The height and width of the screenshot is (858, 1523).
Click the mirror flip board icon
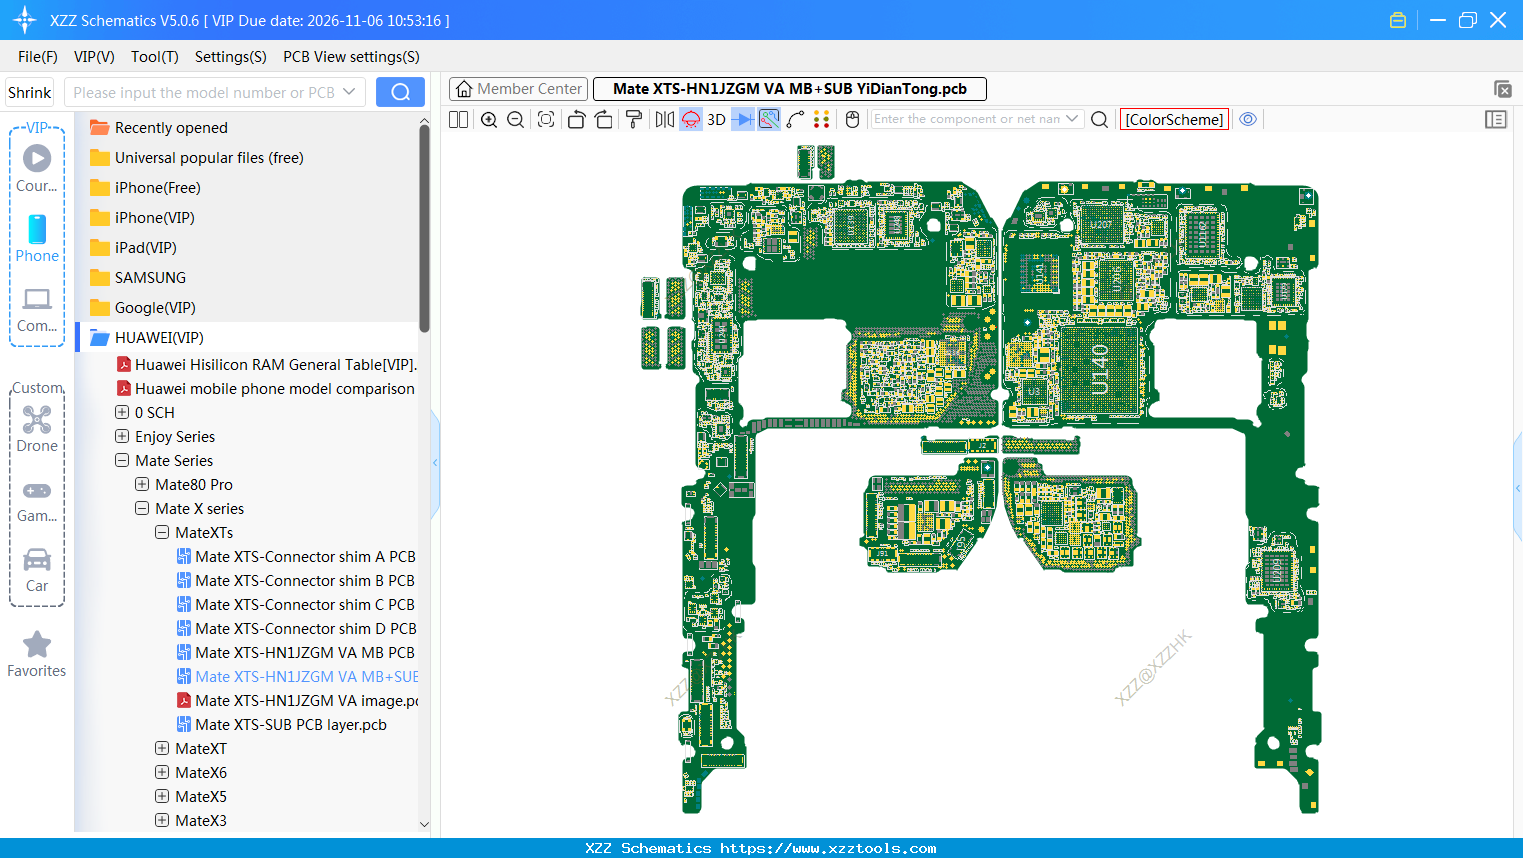pos(664,120)
